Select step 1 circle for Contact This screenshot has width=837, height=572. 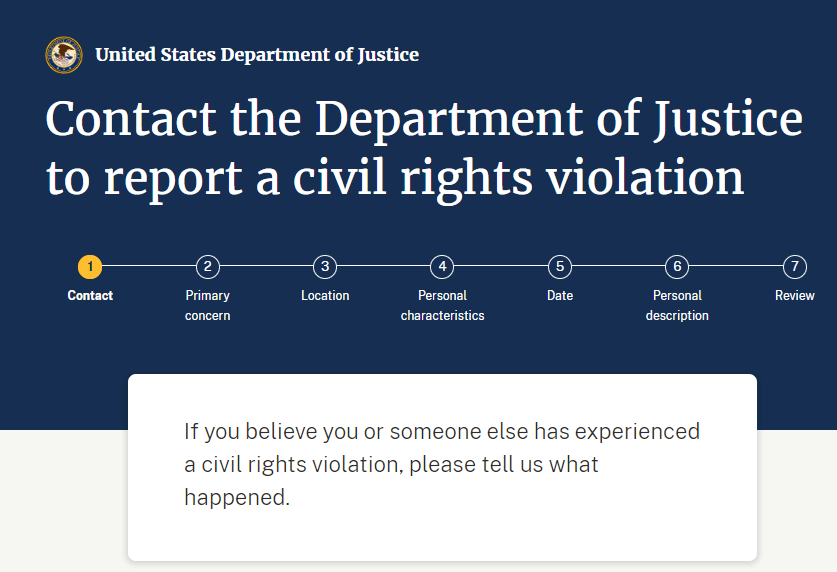(90, 266)
